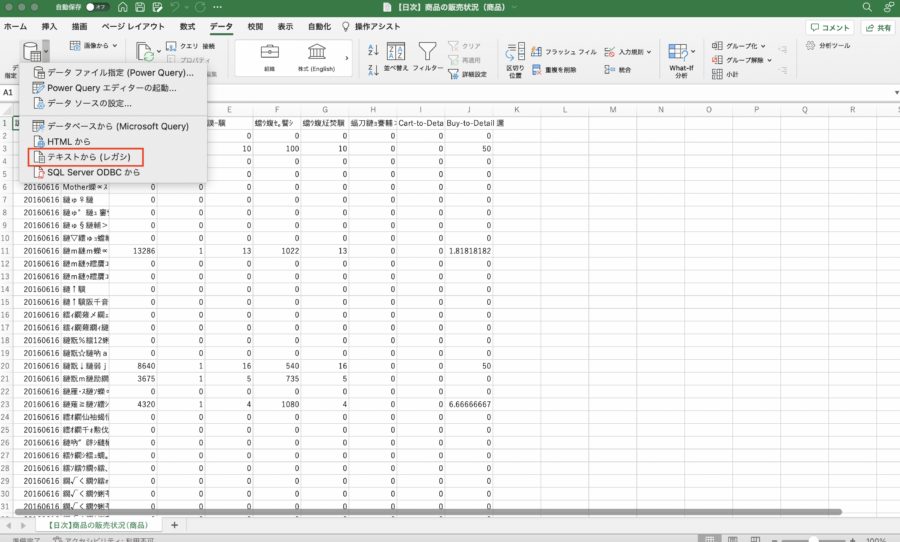Open the グループ化 dropdown
This screenshot has width=900, height=542.
[x=739, y=46]
